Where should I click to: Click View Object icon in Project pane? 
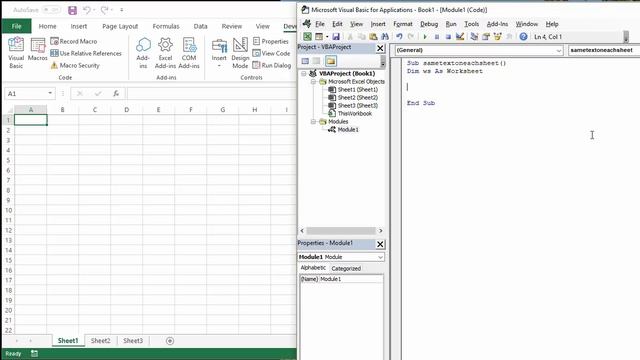pyautogui.click(x=317, y=61)
